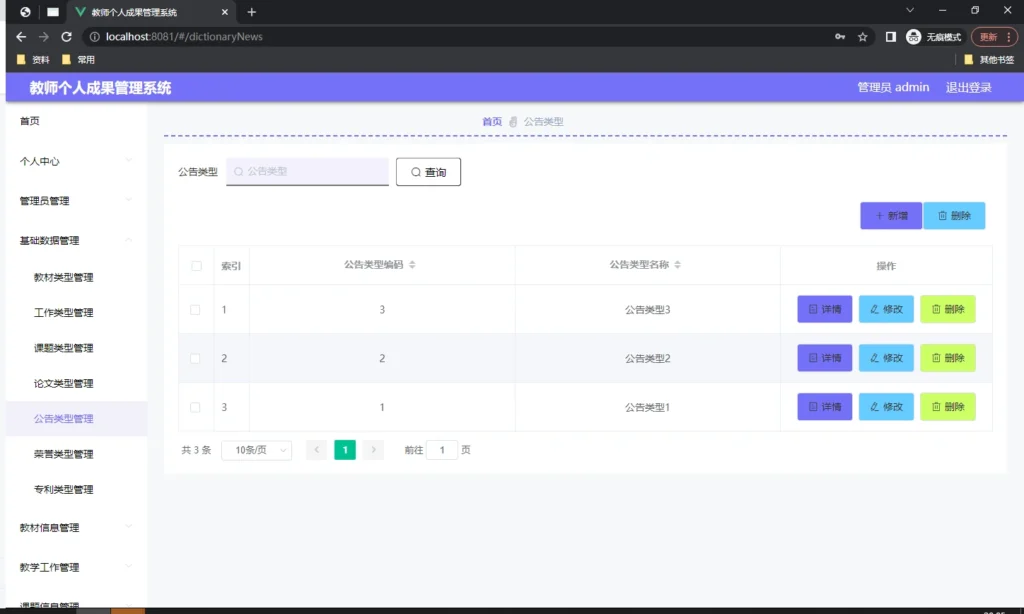1024x614 pixels.
Task: Sort by 公告类型编码 column sort arrows
Action: click(x=412, y=265)
